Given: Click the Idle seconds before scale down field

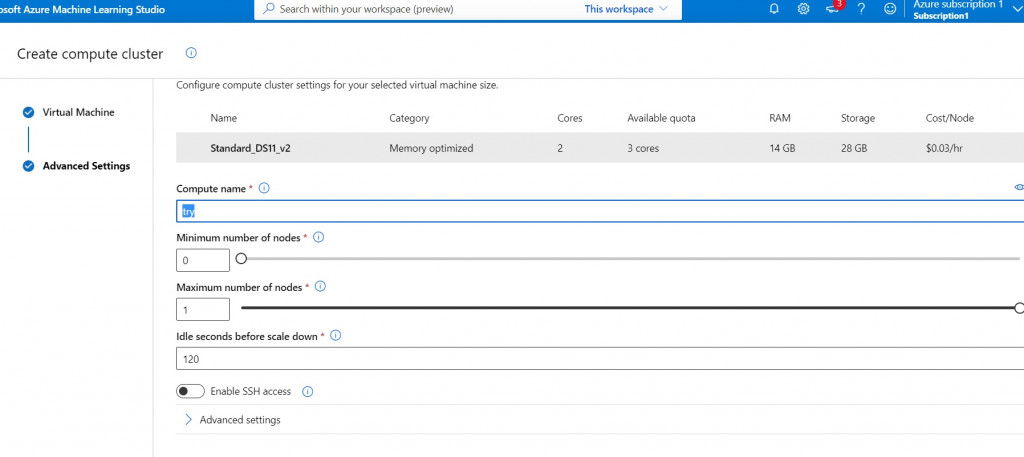Looking at the screenshot, I should coord(600,358).
